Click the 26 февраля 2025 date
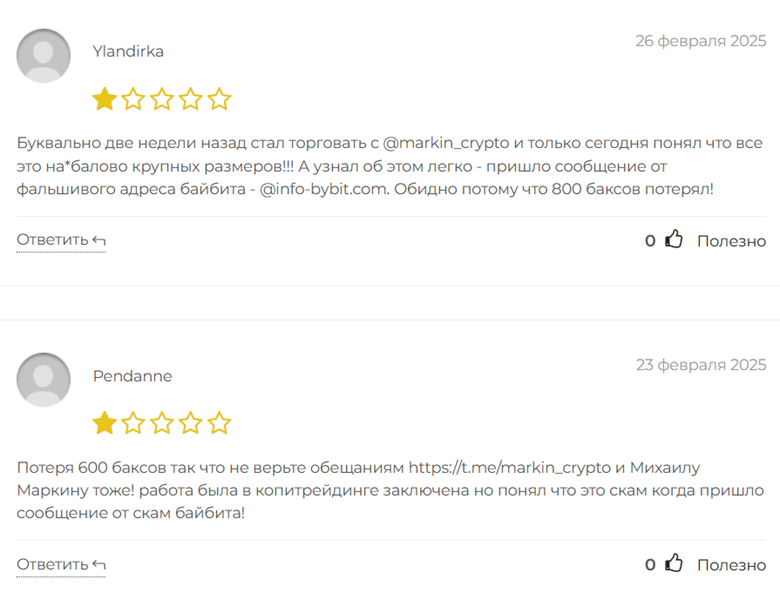The height and width of the screenshot is (600, 780). pyautogui.click(x=701, y=41)
